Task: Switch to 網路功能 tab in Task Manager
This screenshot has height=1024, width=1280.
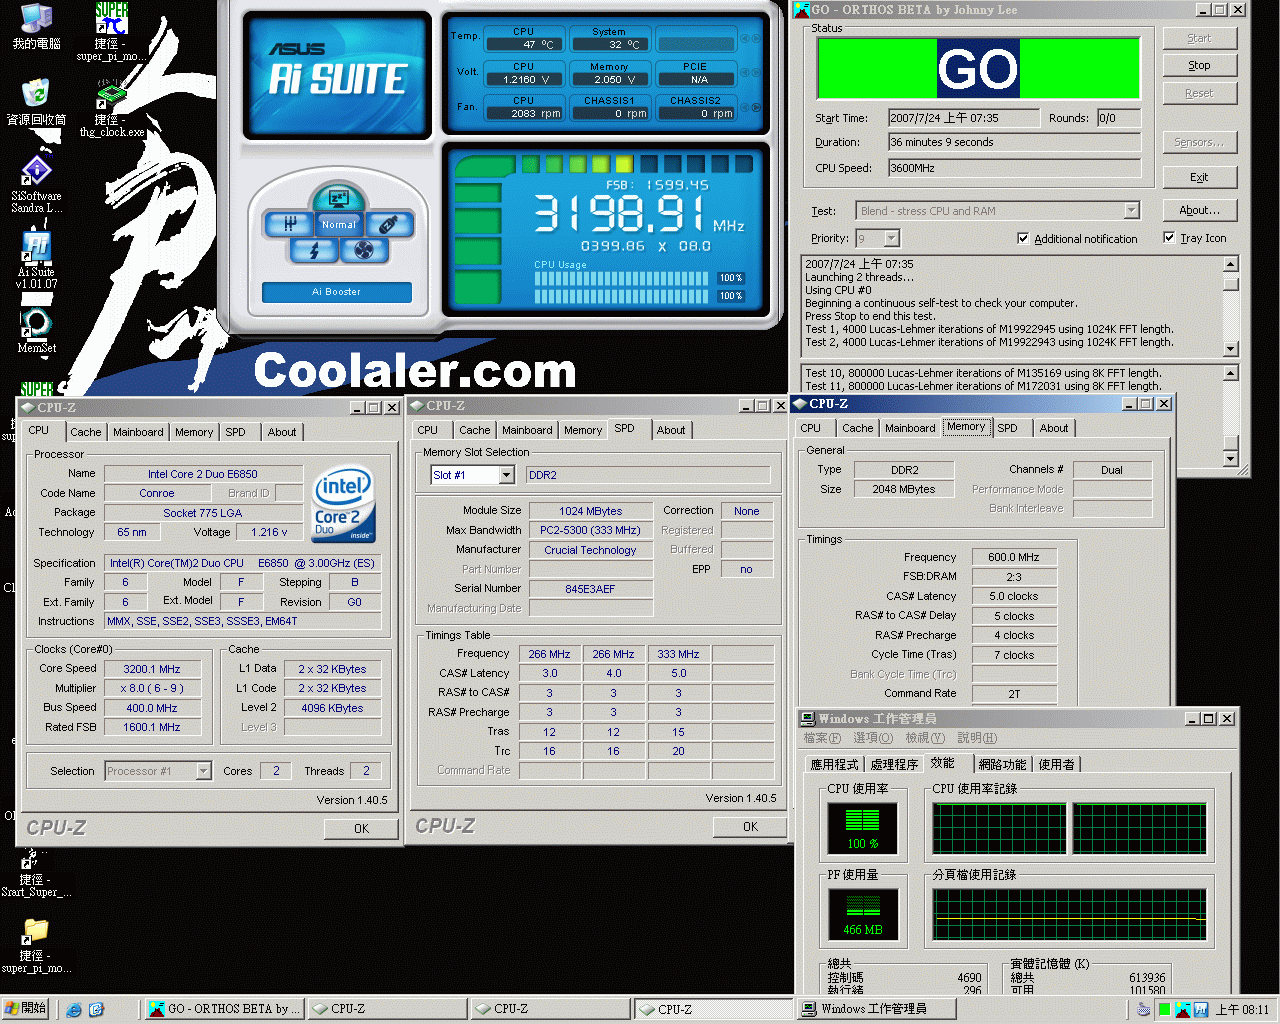Action: pyautogui.click(x=1003, y=764)
